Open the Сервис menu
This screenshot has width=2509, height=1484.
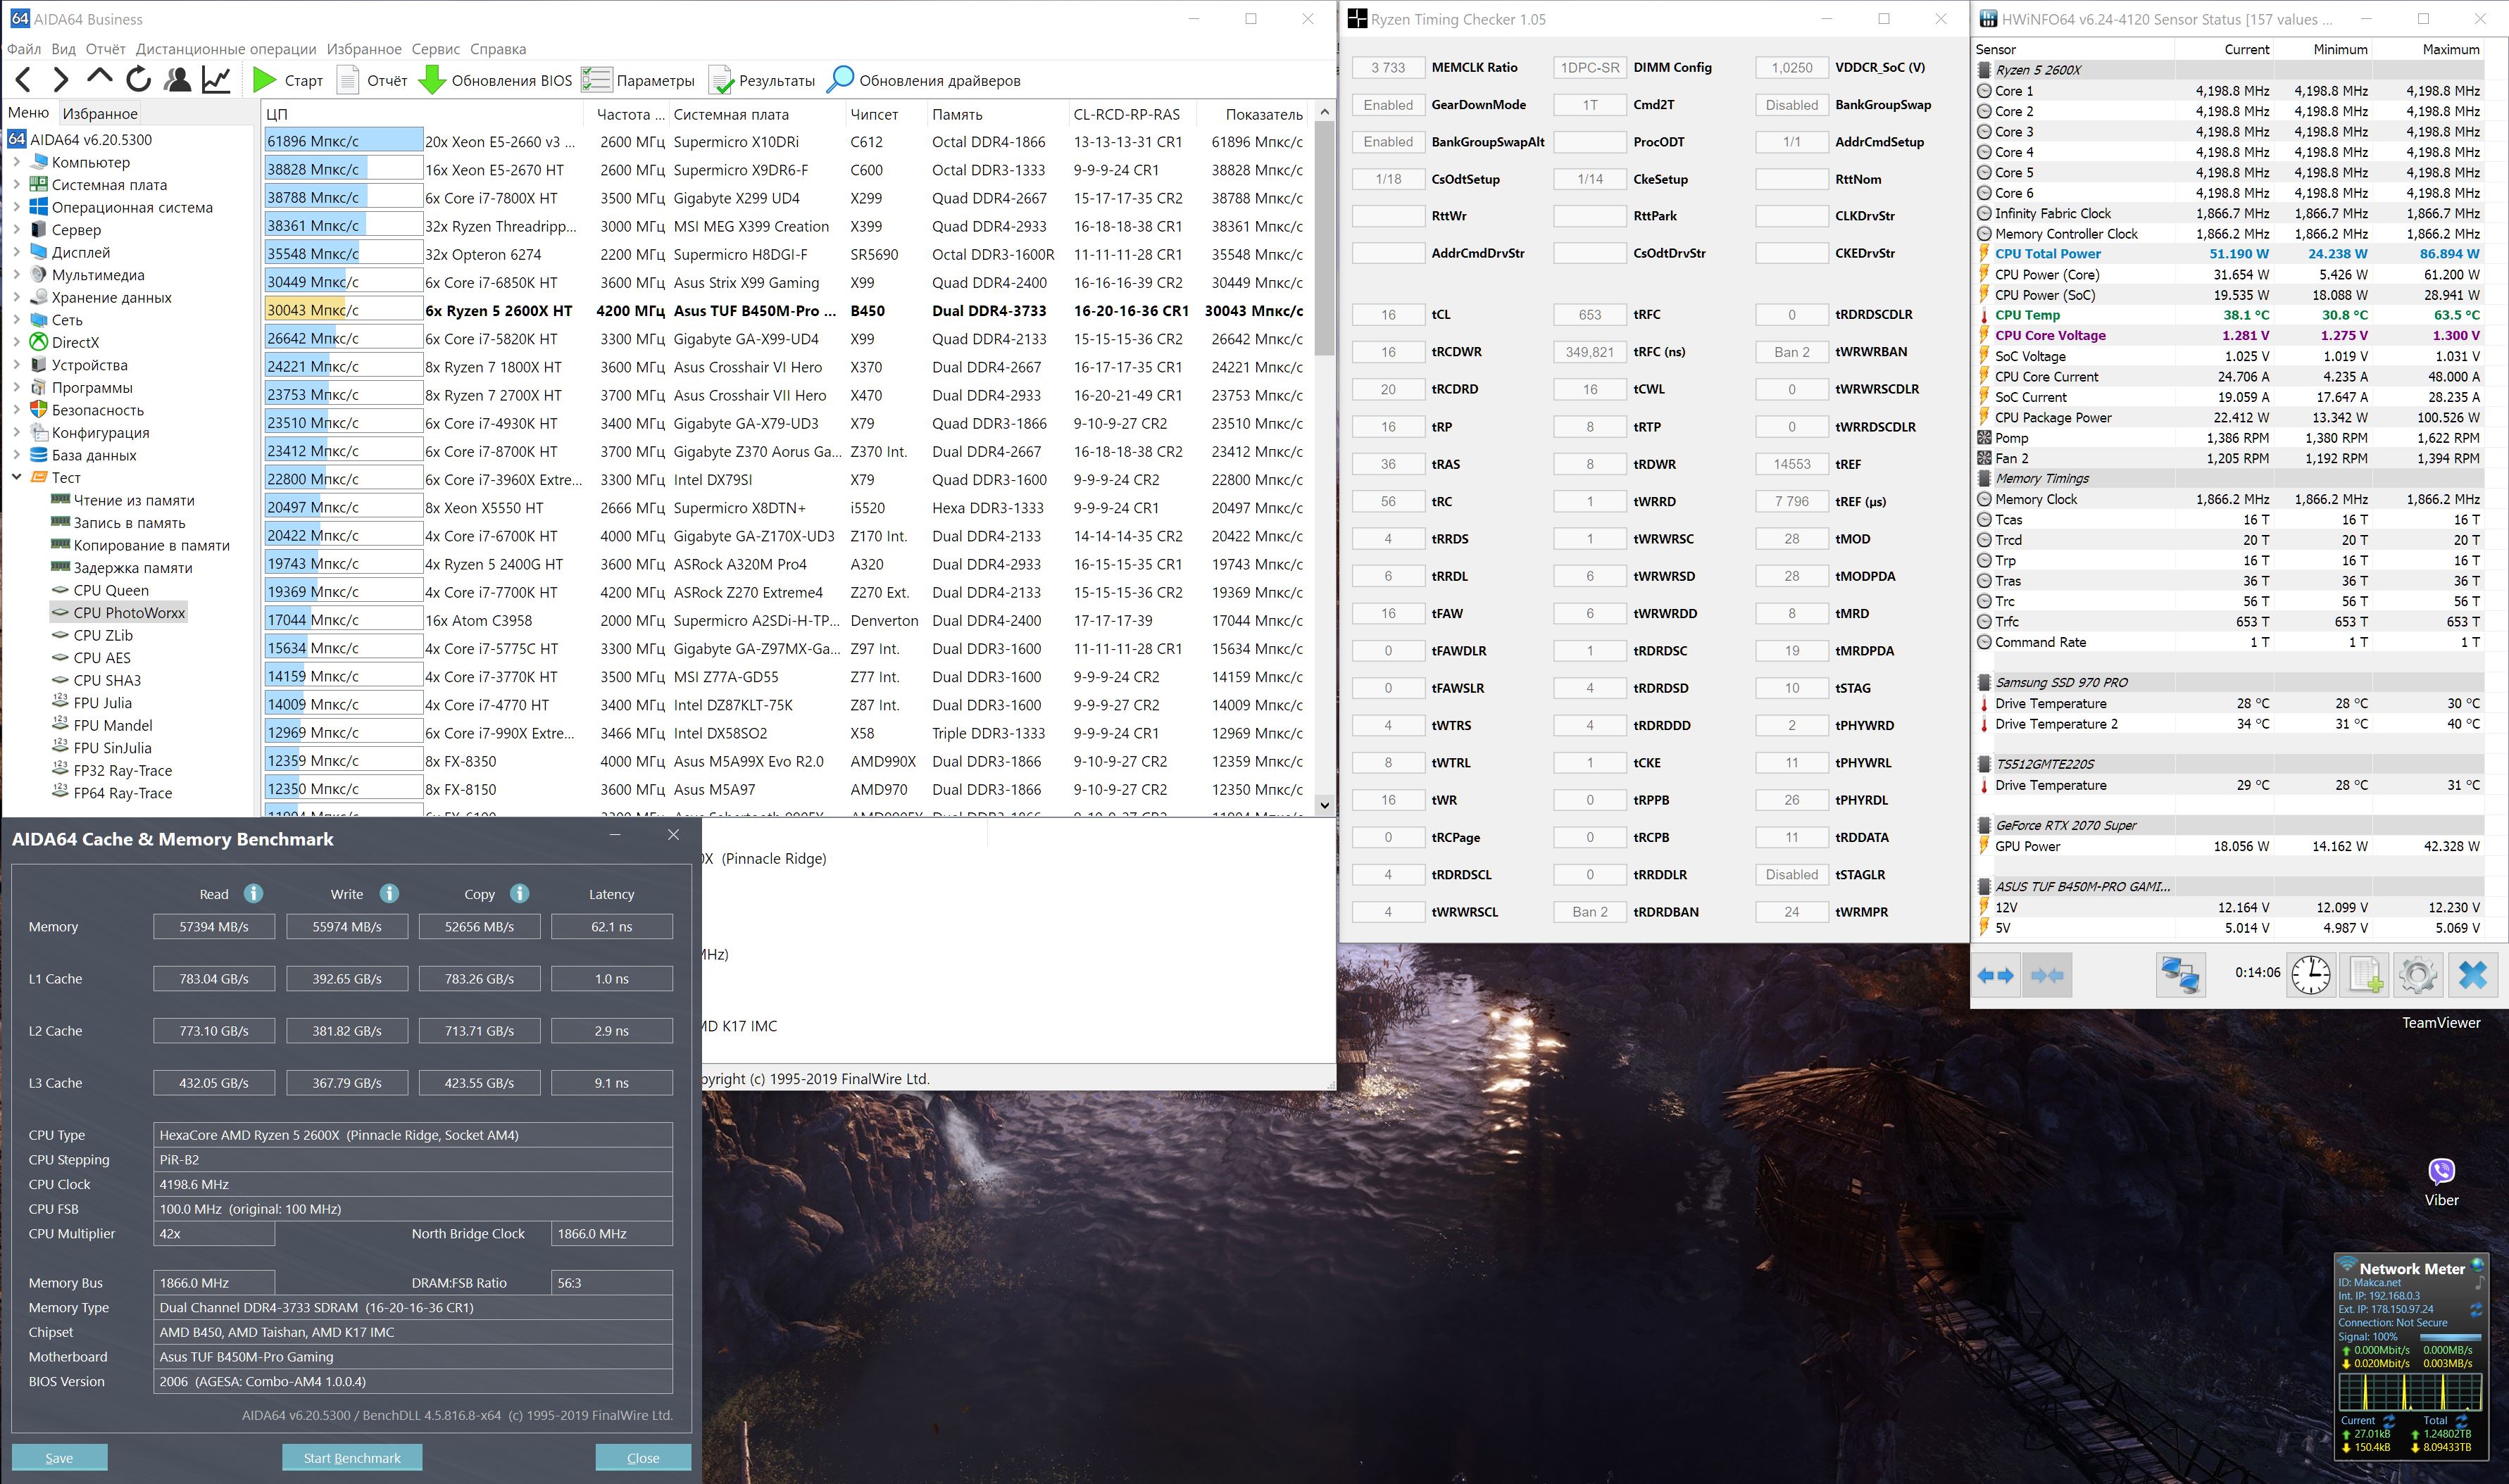[x=435, y=49]
